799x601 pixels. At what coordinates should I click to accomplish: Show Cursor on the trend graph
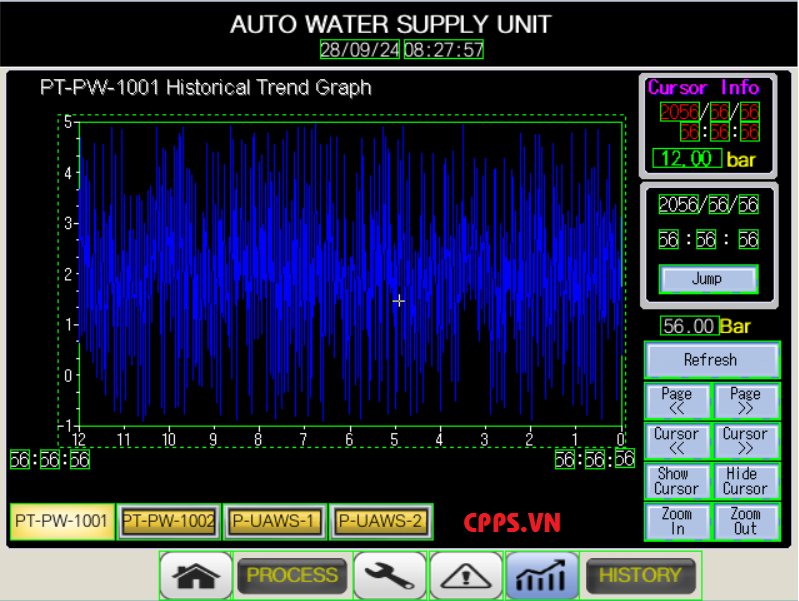click(x=677, y=481)
